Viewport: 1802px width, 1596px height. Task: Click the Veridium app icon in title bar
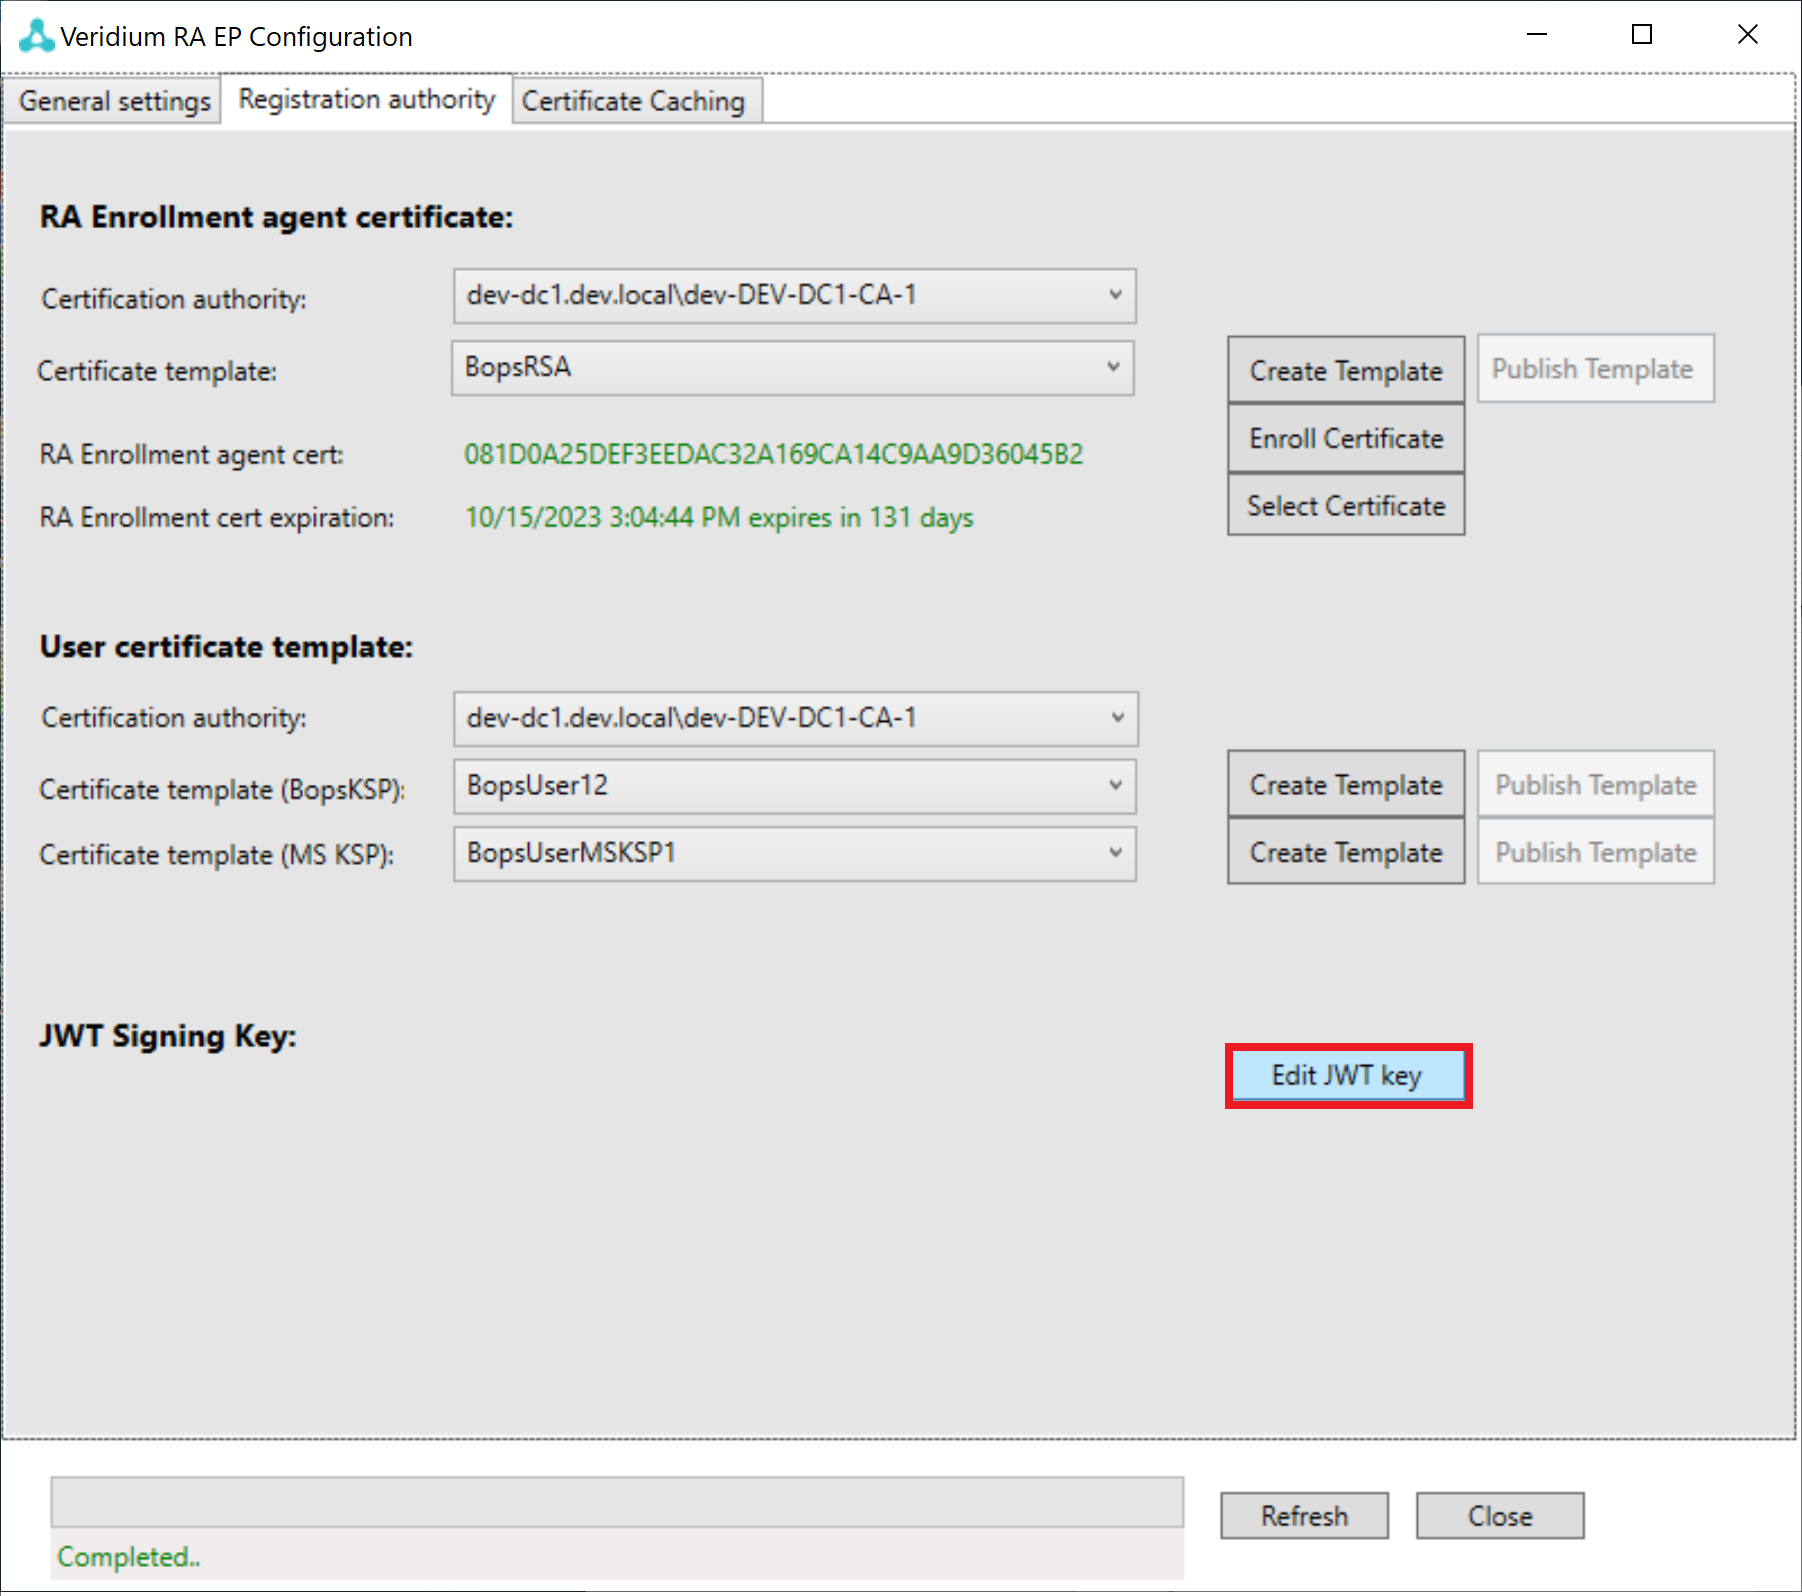pos(36,36)
